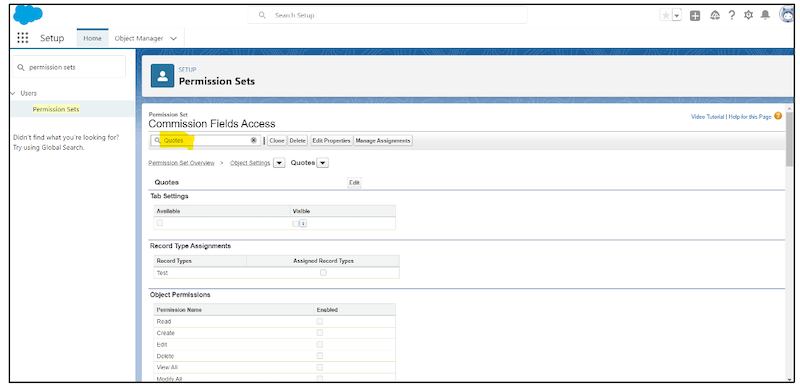Collapse the Users tree section
800x388 pixels.
pos(13,93)
